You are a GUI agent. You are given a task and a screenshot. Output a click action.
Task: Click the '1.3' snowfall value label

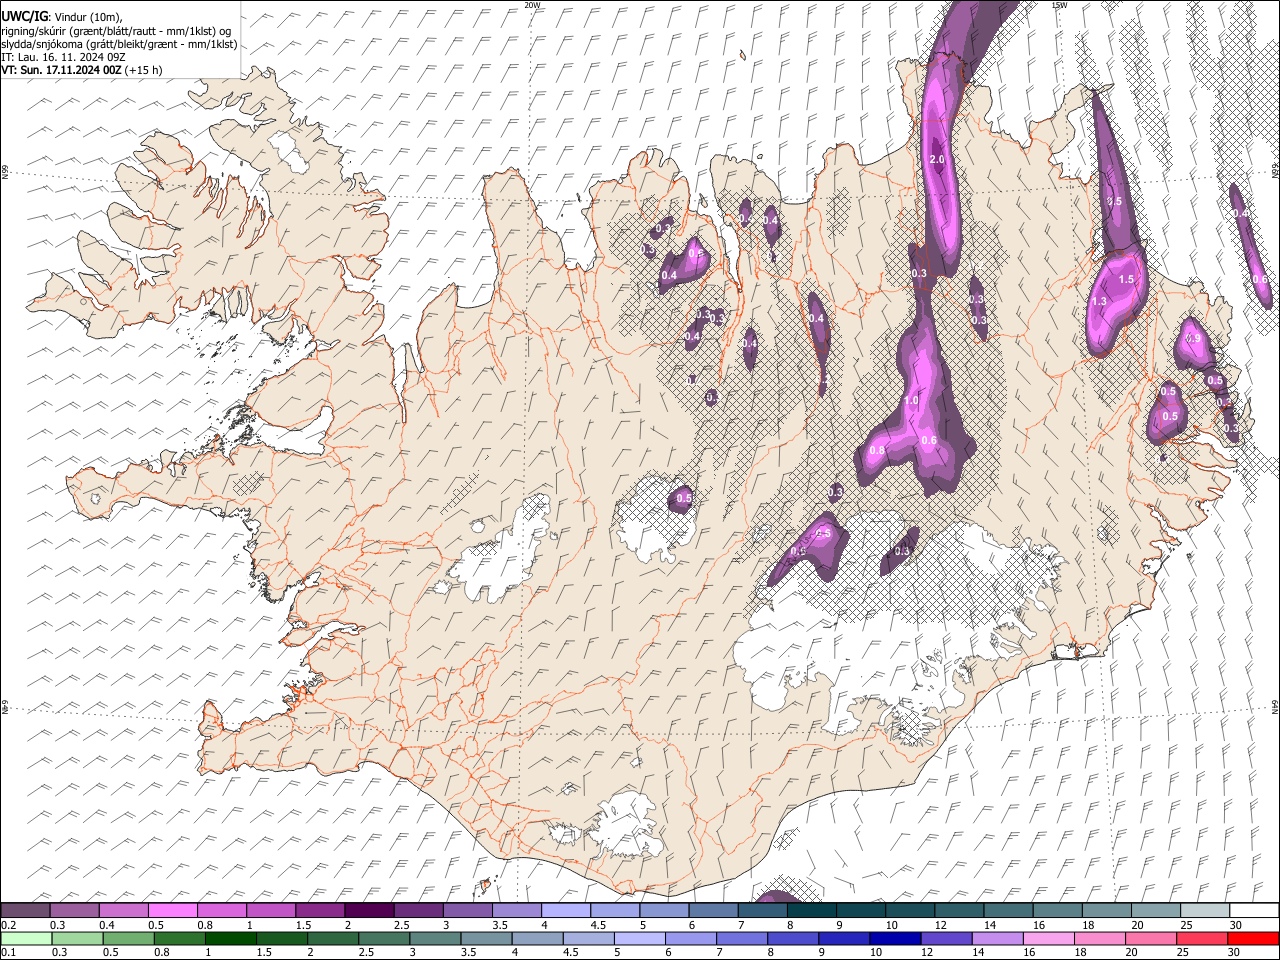click(x=1099, y=301)
